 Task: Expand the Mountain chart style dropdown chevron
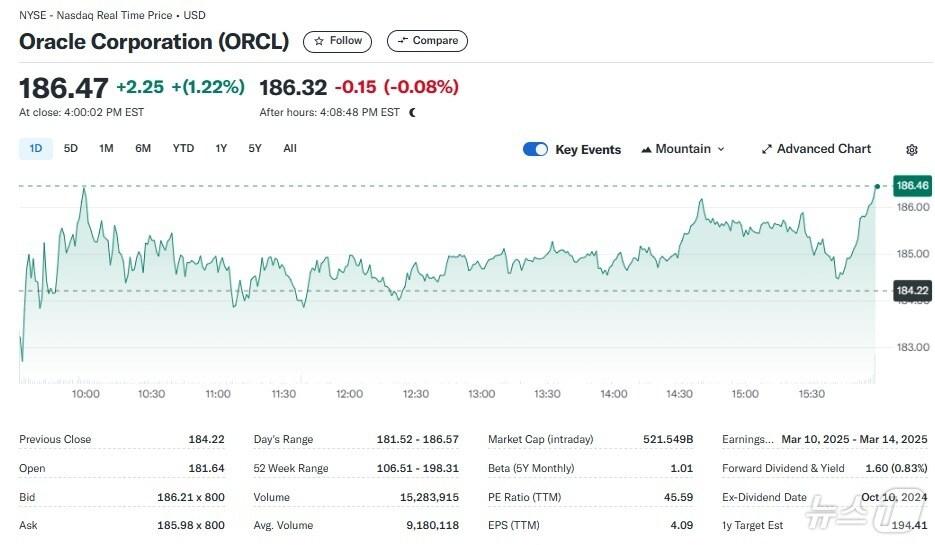[721, 149]
